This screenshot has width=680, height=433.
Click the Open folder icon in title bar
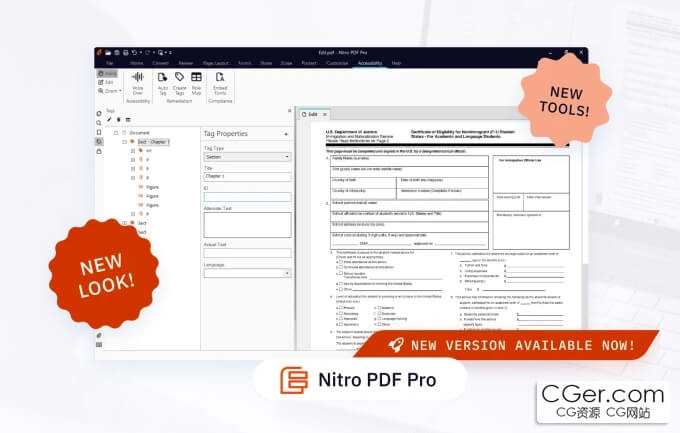108,52
